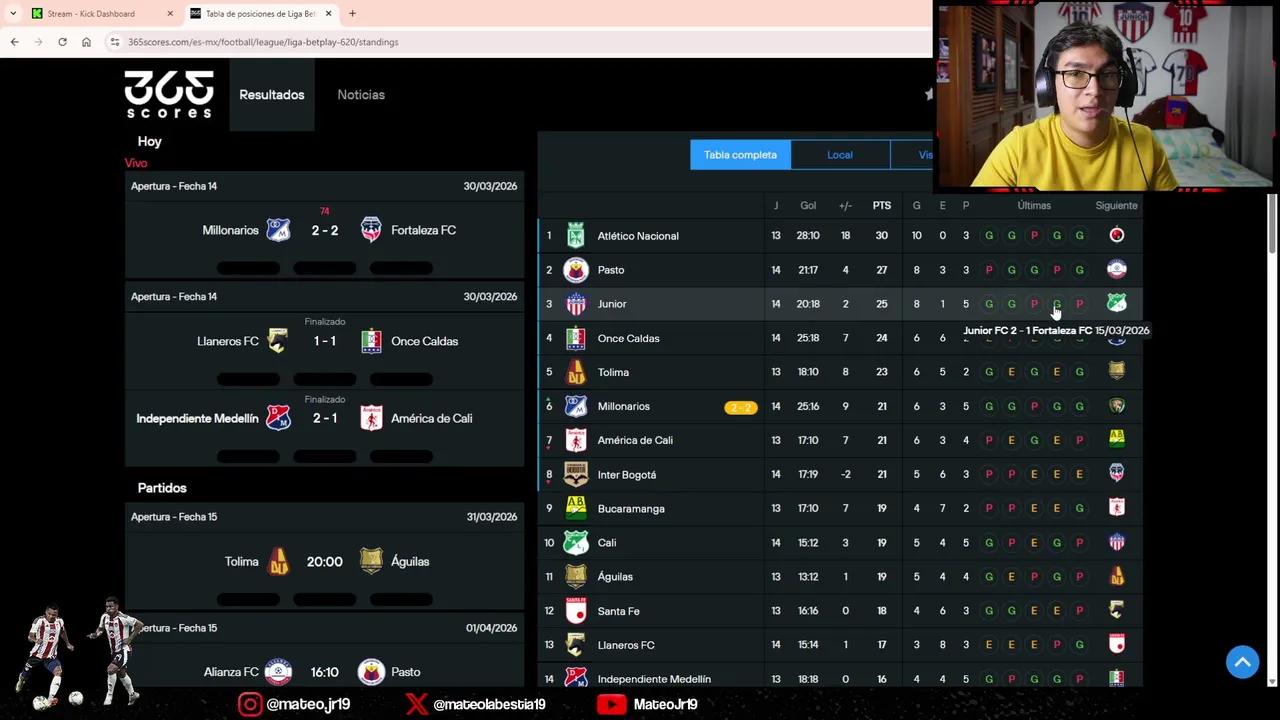Click the Instagram icon in overlay
1280x720 pixels.
tap(250, 704)
